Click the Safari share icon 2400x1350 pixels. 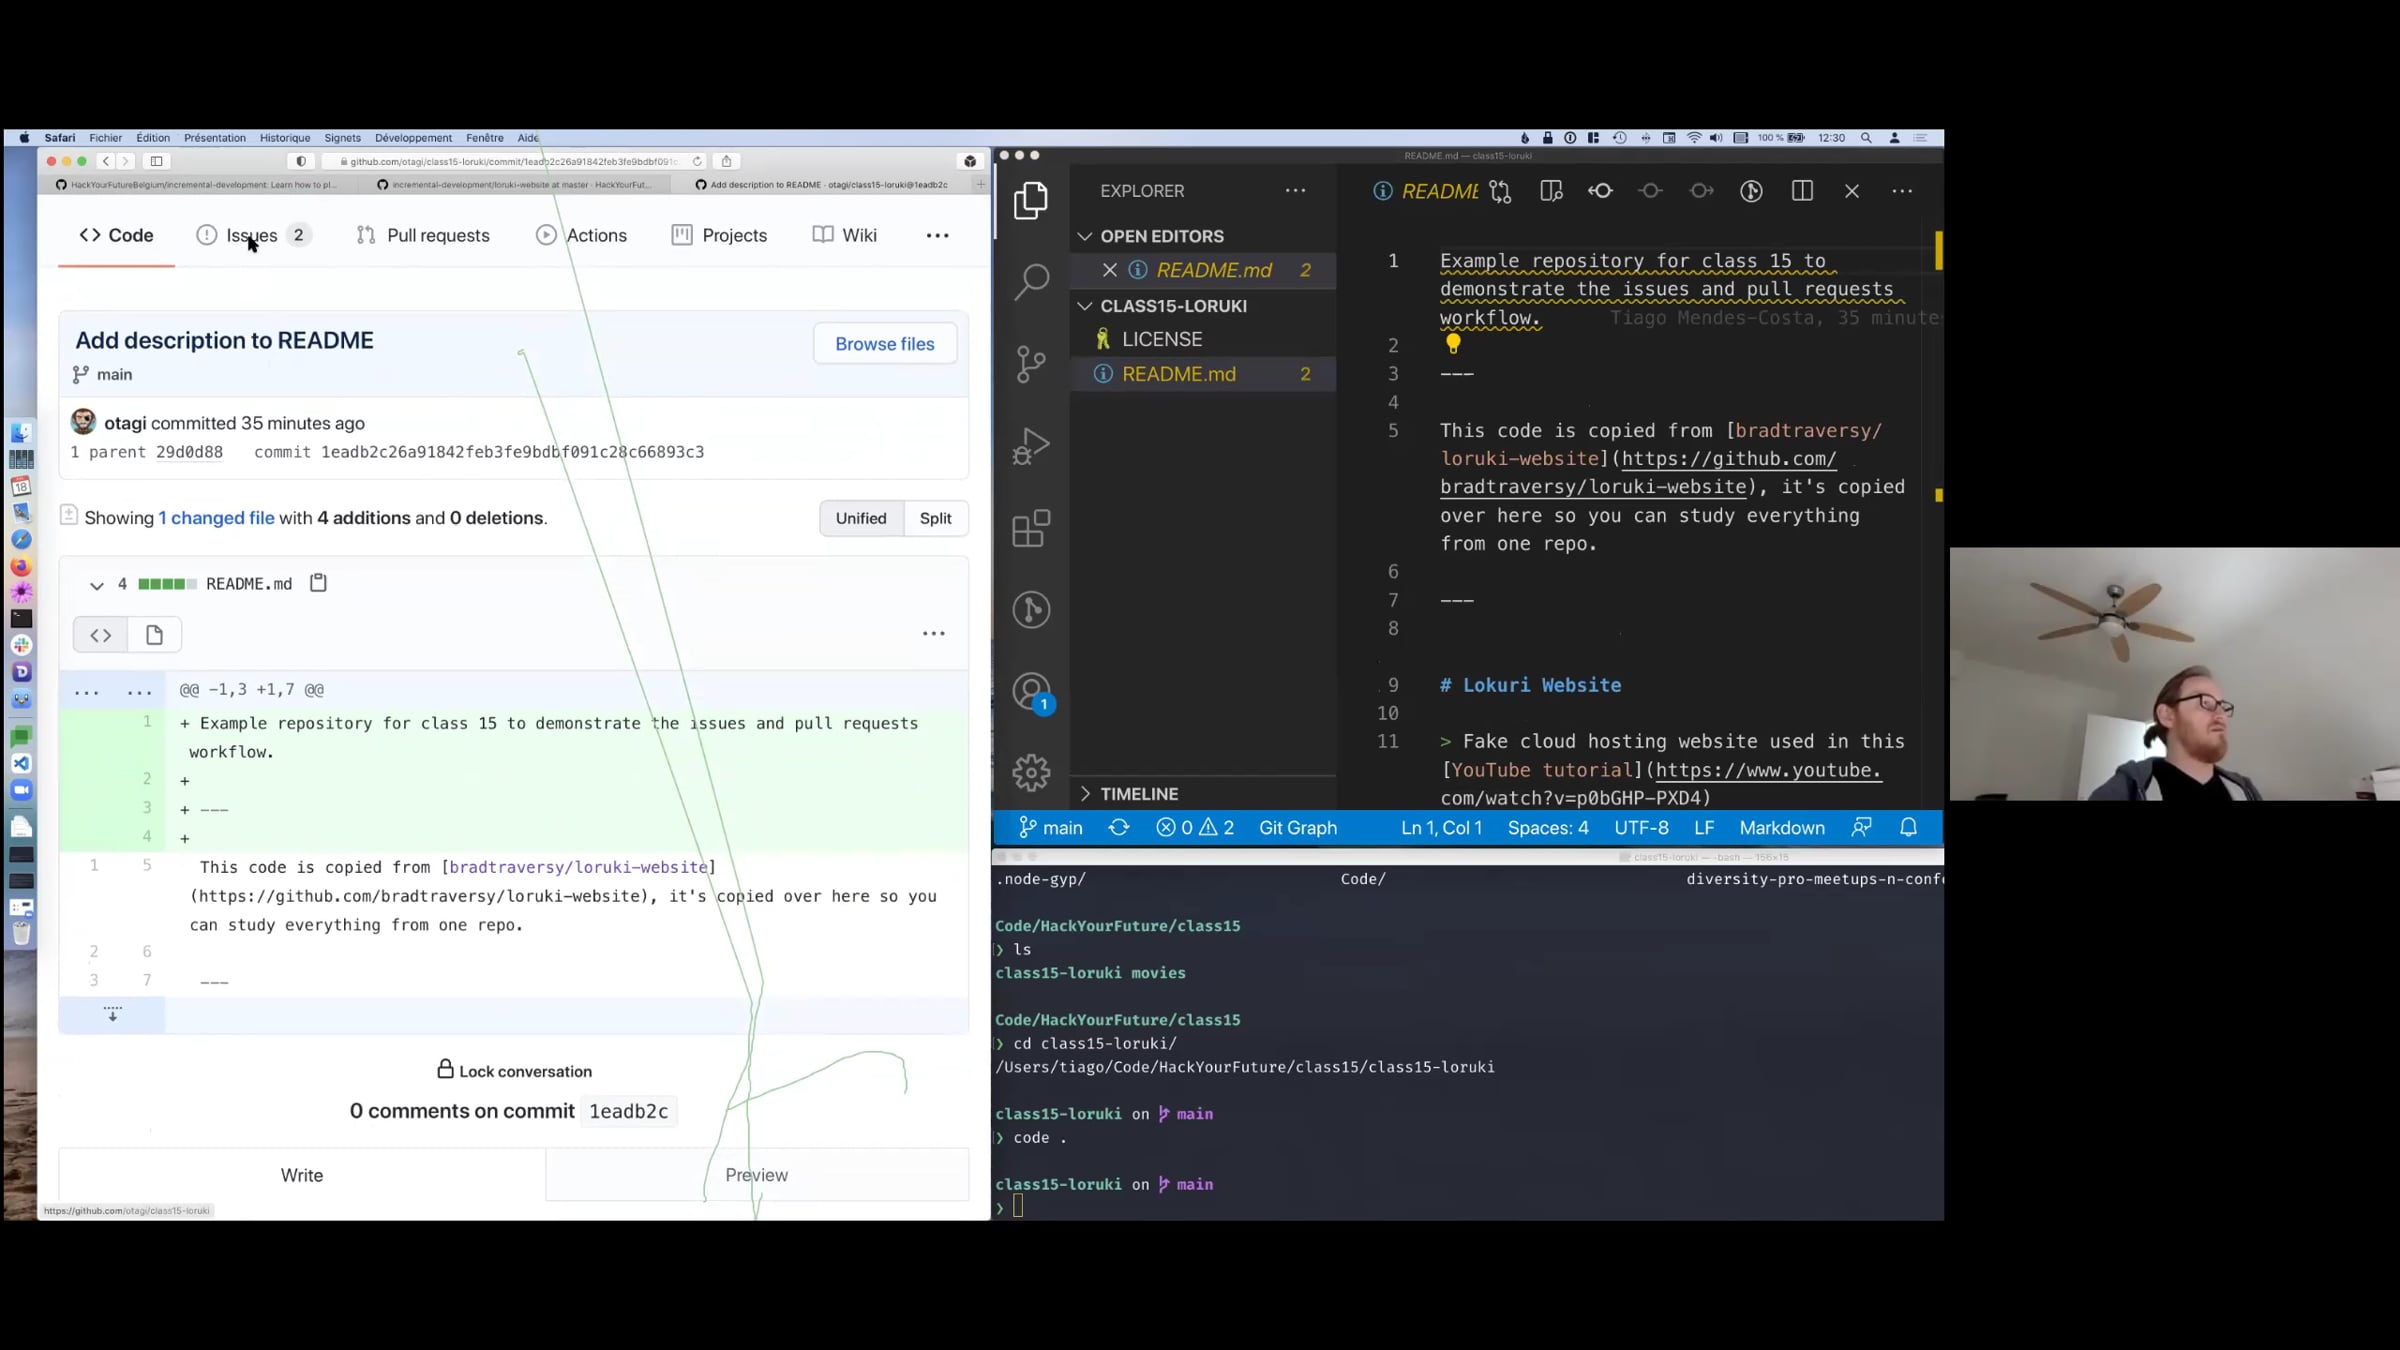tap(727, 161)
